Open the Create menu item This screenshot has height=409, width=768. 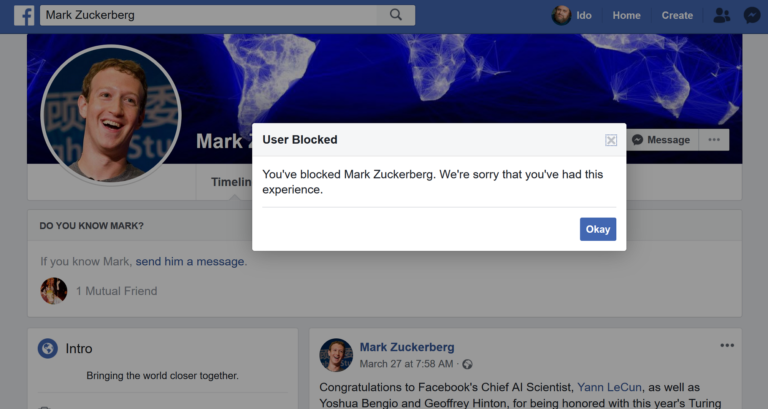[x=677, y=15]
